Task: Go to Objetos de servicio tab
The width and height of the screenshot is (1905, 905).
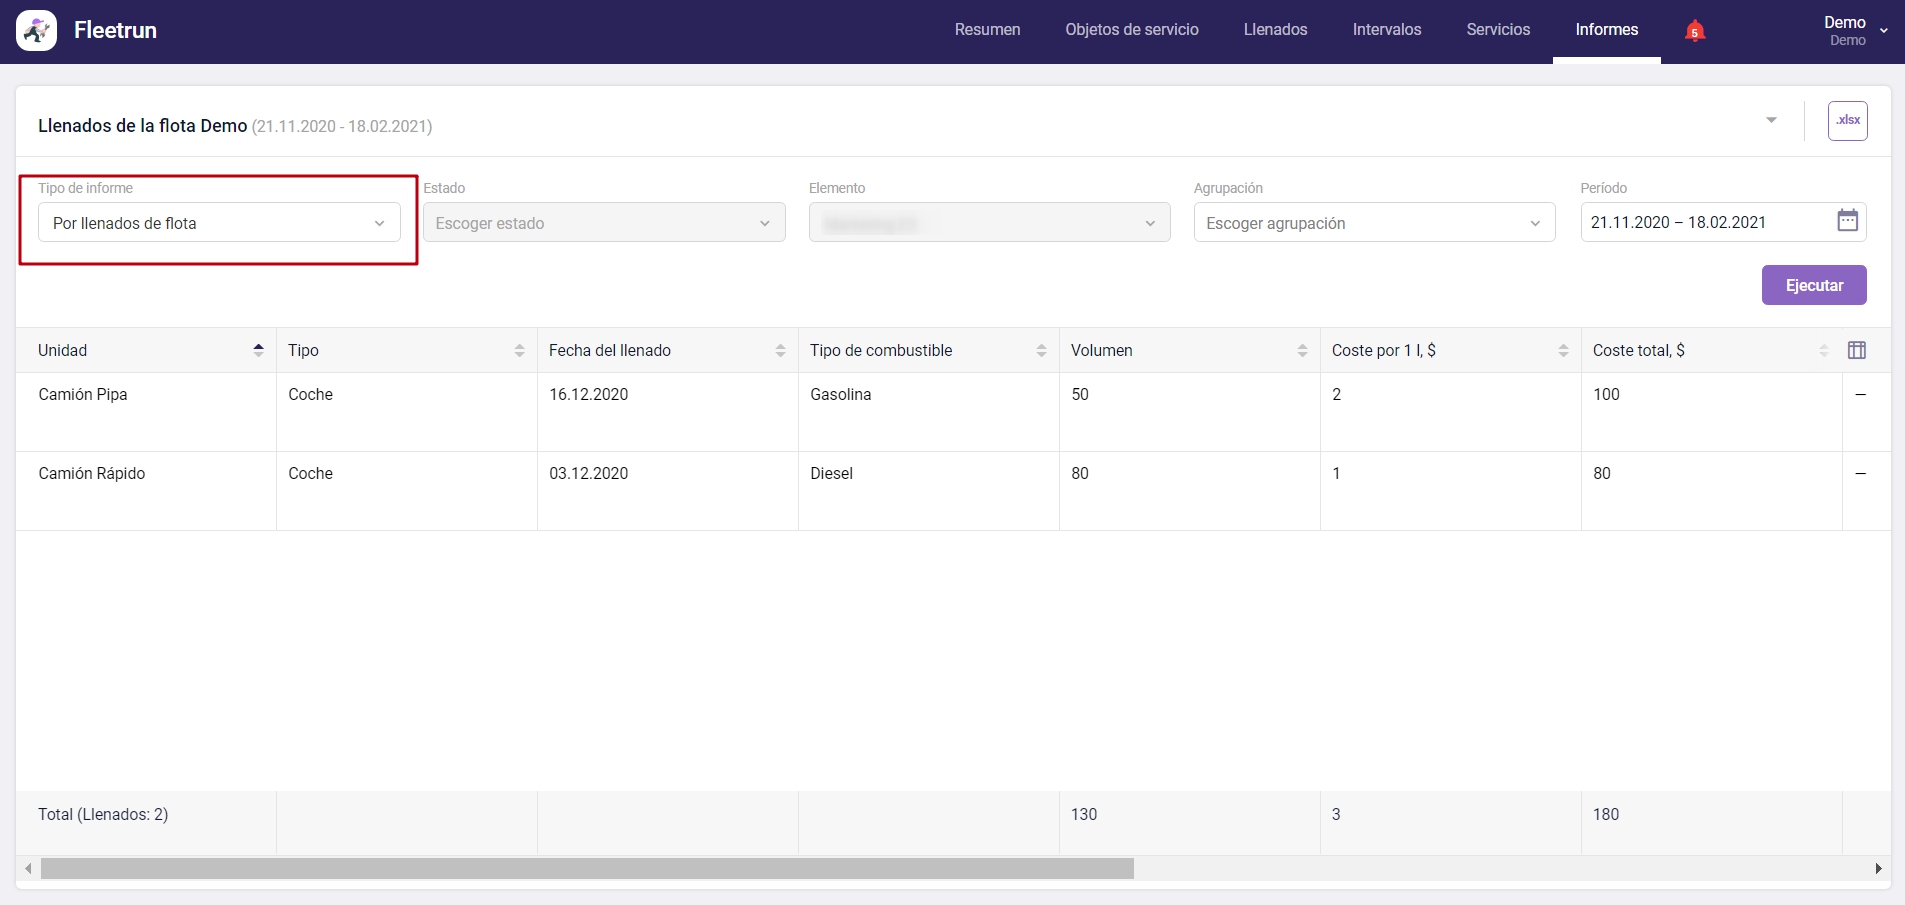Action: click(1131, 30)
